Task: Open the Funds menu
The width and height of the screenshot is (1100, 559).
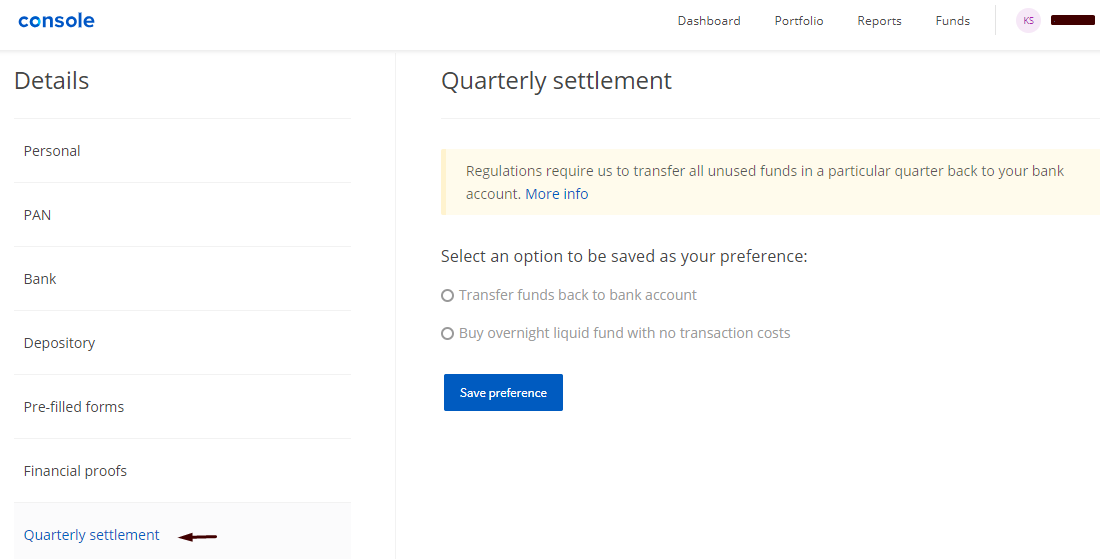Action: click(x=953, y=21)
